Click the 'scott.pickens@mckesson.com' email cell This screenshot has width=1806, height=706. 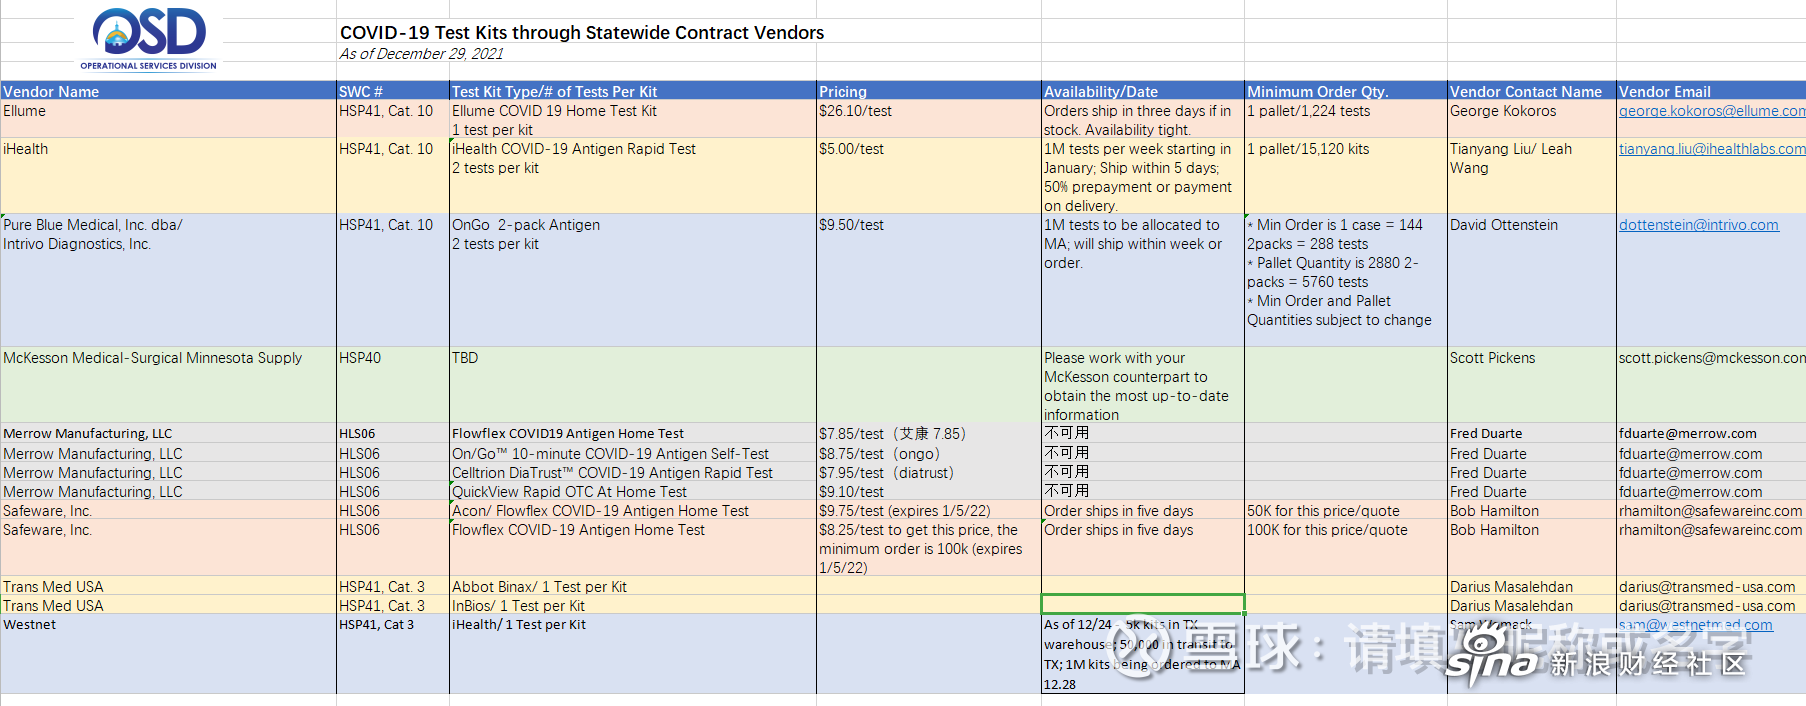click(1711, 385)
